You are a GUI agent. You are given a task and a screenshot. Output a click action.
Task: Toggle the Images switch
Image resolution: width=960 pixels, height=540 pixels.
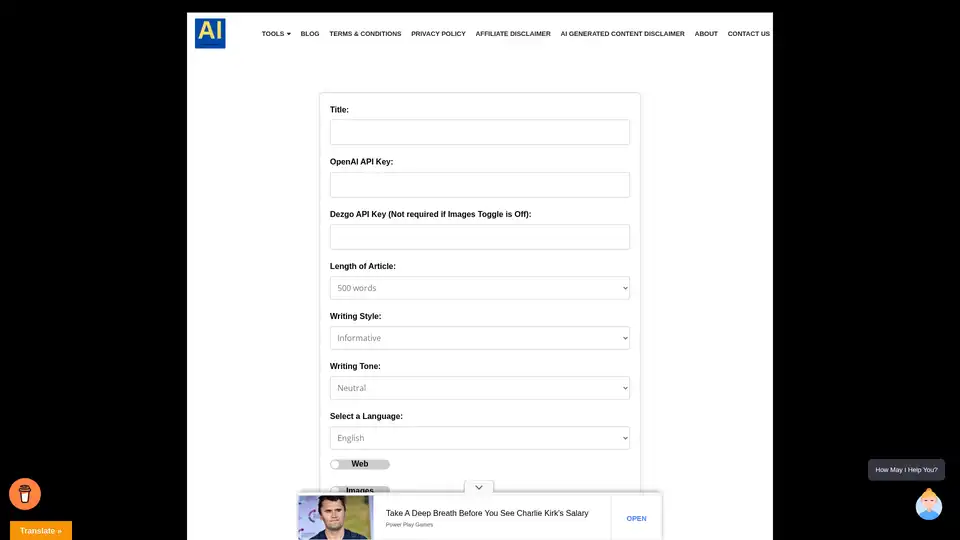pyautogui.click(x=338, y=491)
